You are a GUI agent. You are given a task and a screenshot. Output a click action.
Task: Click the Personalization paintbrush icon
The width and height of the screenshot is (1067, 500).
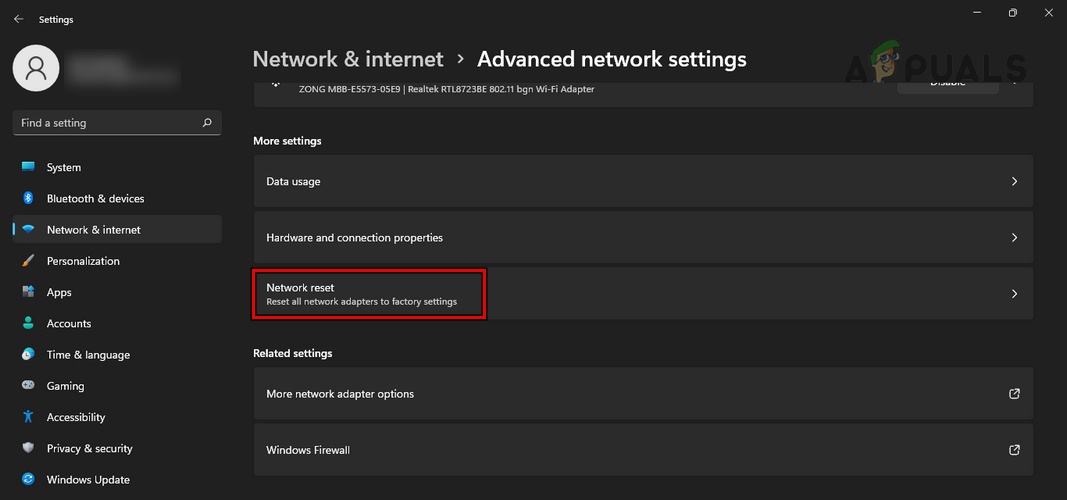pos(28,261)
